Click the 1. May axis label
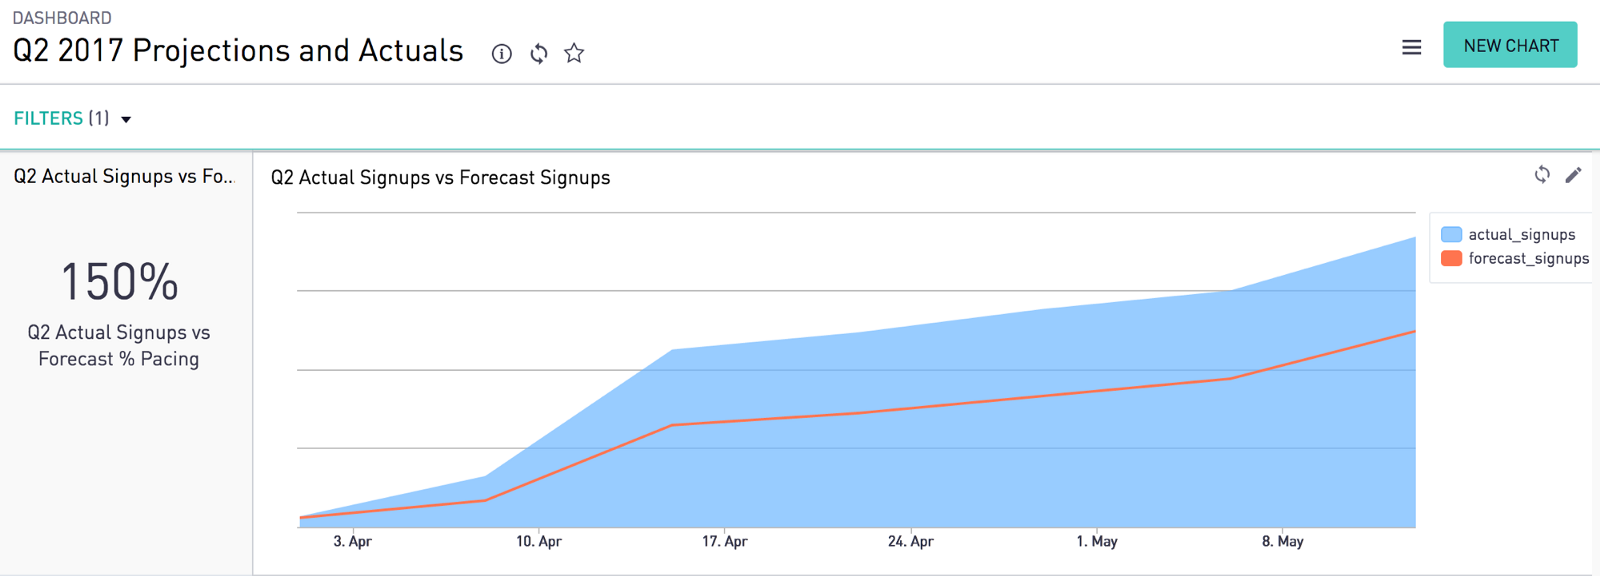The height and width of the screenshot is (576, 1600). point(1097,541)
